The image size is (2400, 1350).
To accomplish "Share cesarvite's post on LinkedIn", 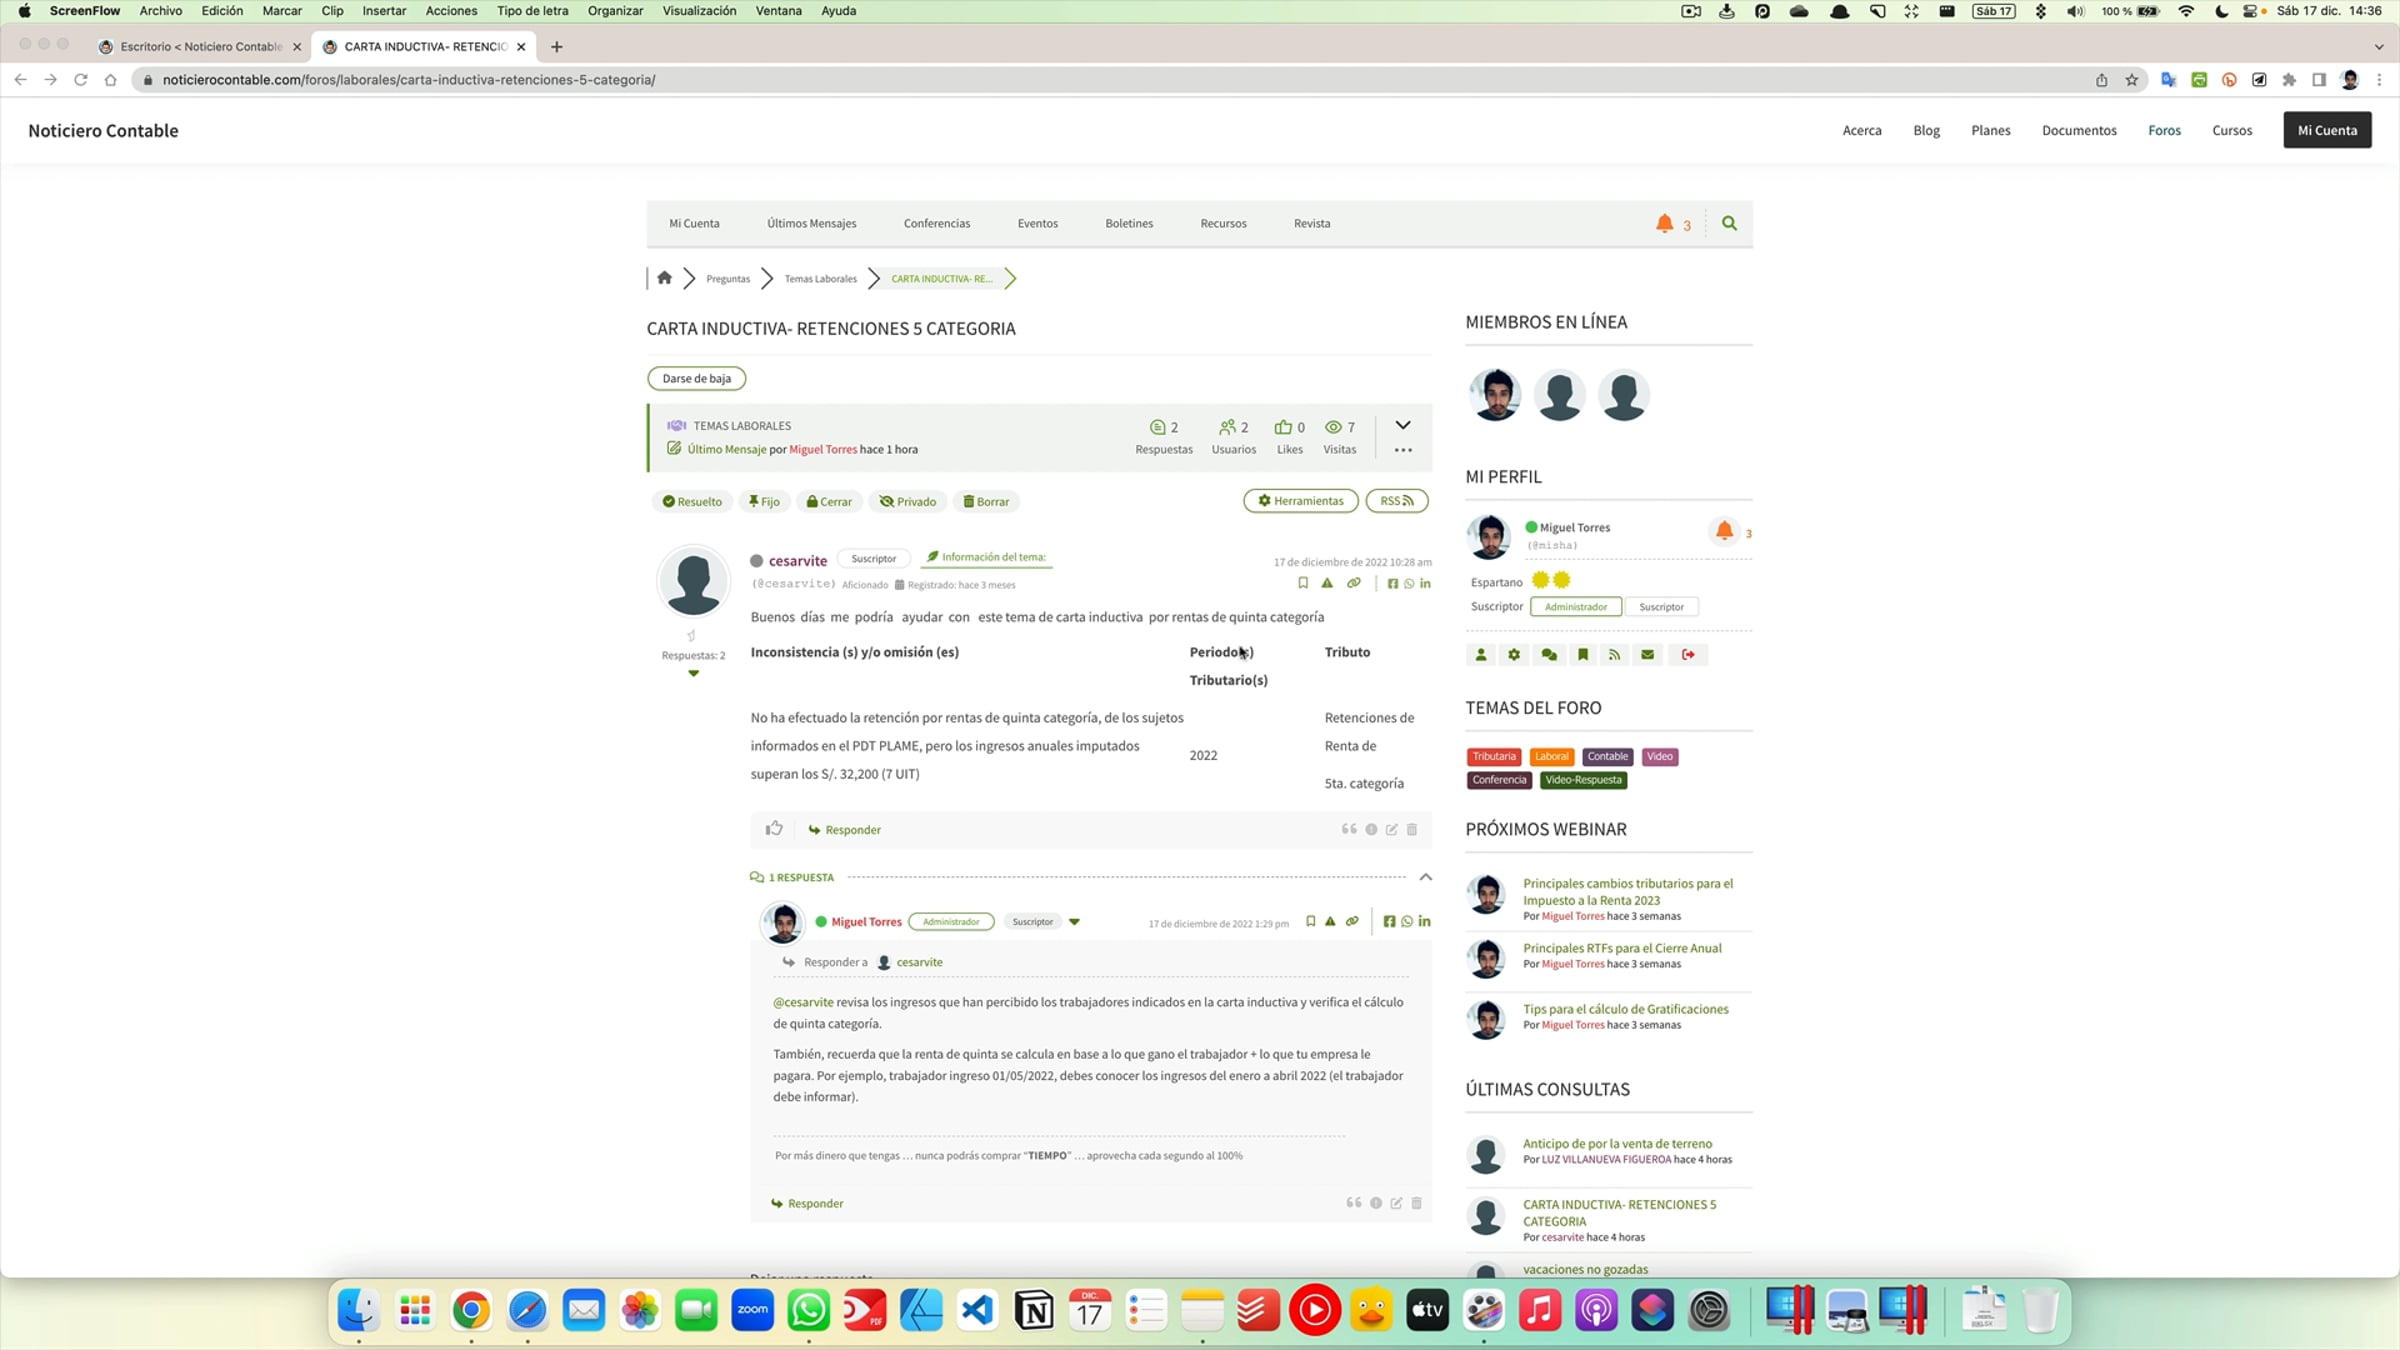I will click(x=1425, y=584).
